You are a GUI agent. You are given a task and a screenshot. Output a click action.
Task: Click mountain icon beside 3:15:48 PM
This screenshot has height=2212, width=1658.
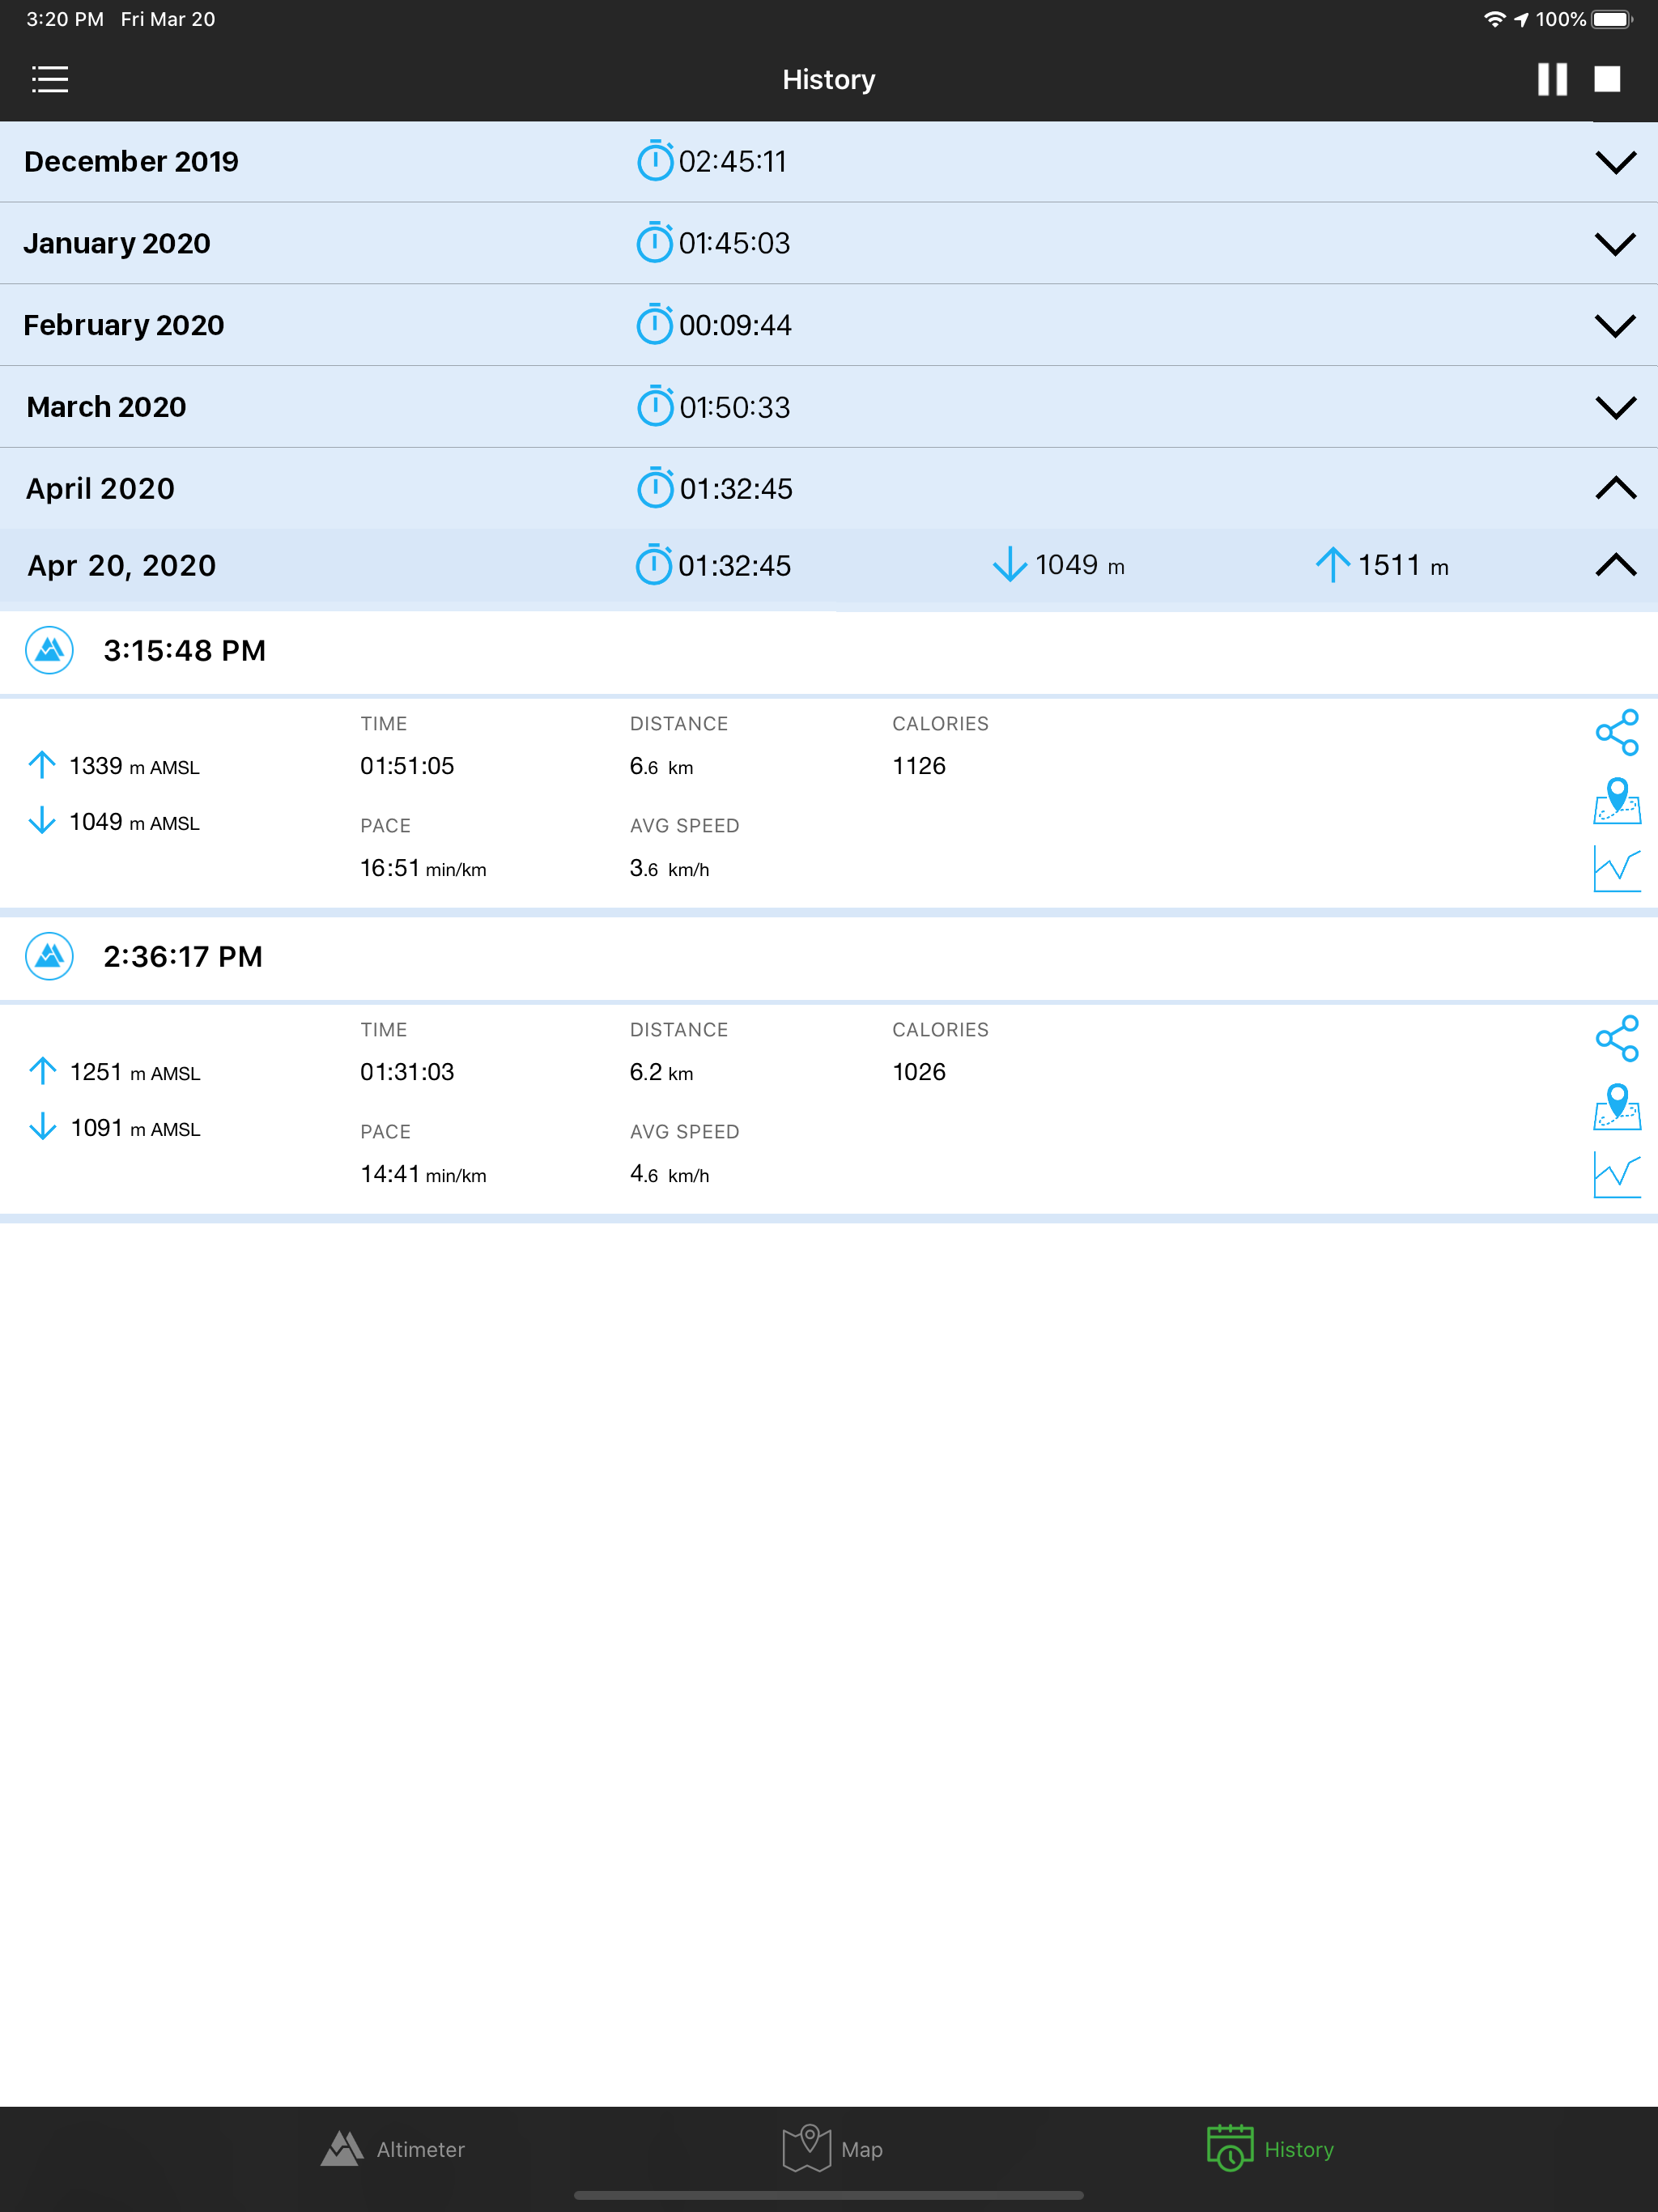tap(49, 651)
